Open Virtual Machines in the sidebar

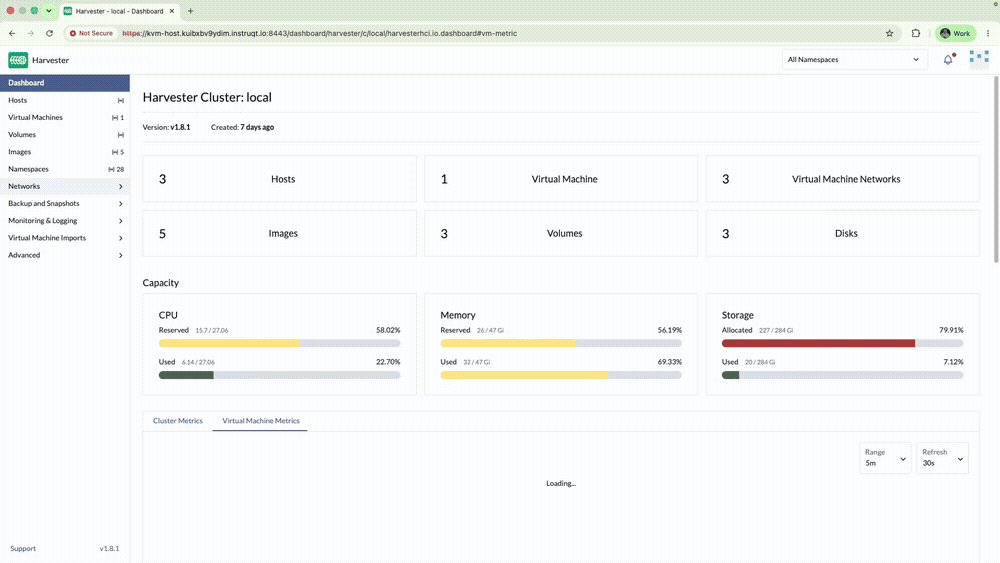(64, 117)
